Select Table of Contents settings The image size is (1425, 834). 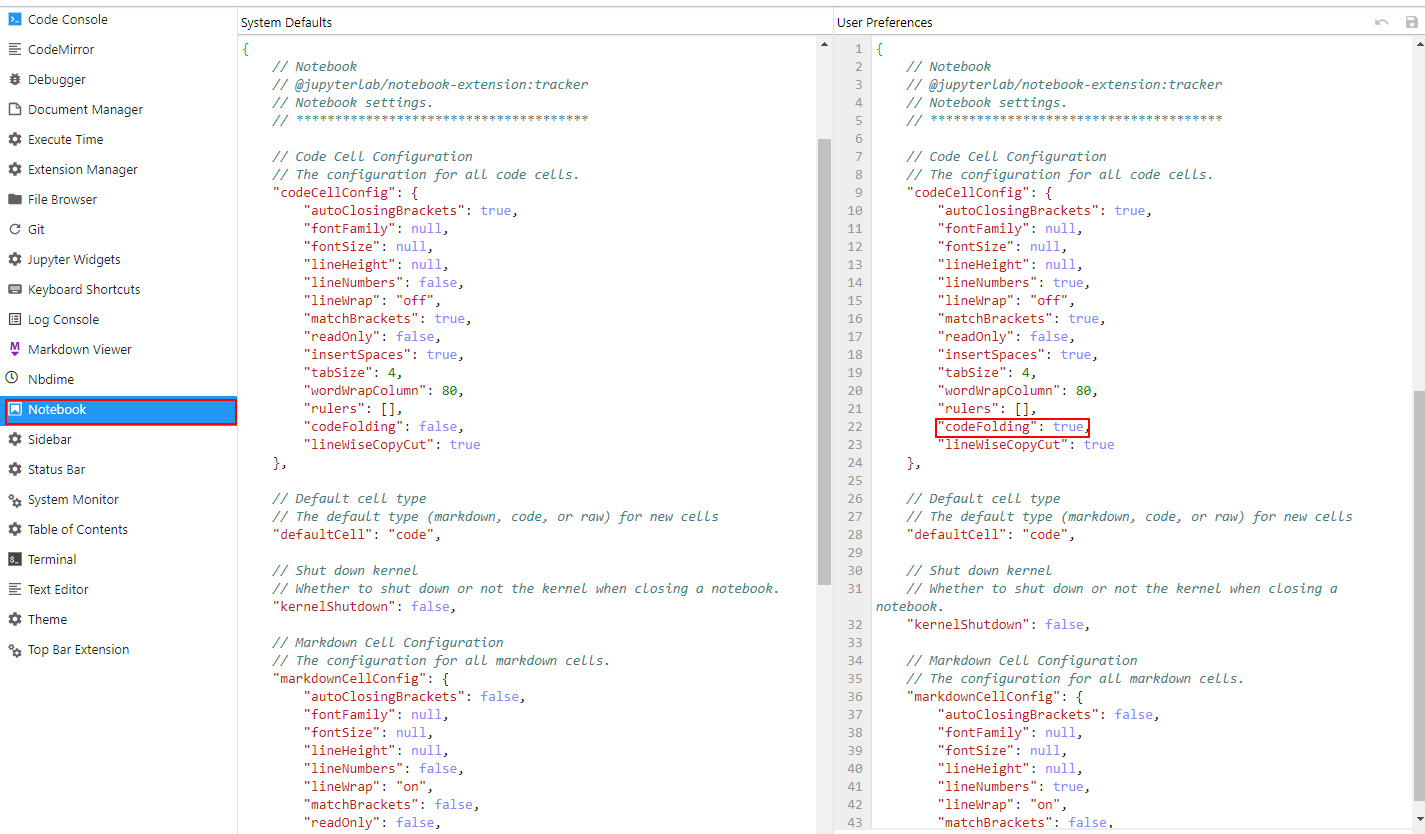pos(17,529)
